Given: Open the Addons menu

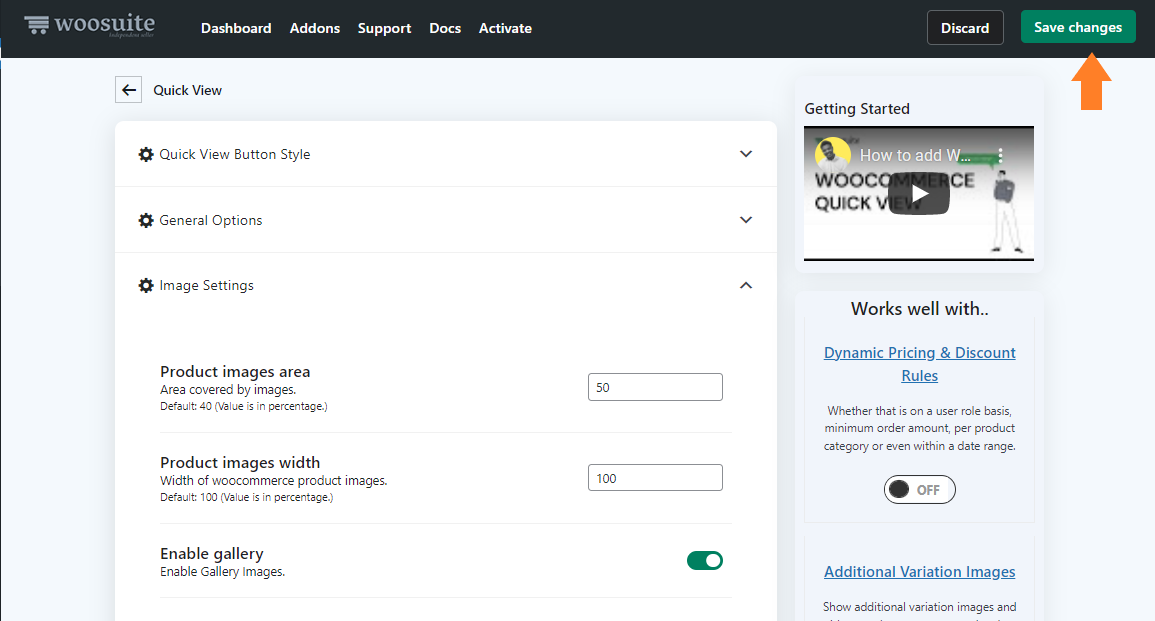Looking at the screenshot, I should click(315, 28).
